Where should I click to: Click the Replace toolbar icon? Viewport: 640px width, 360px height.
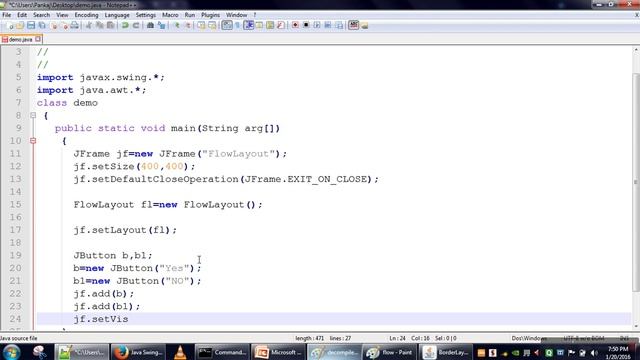click(x=162, y=25)
